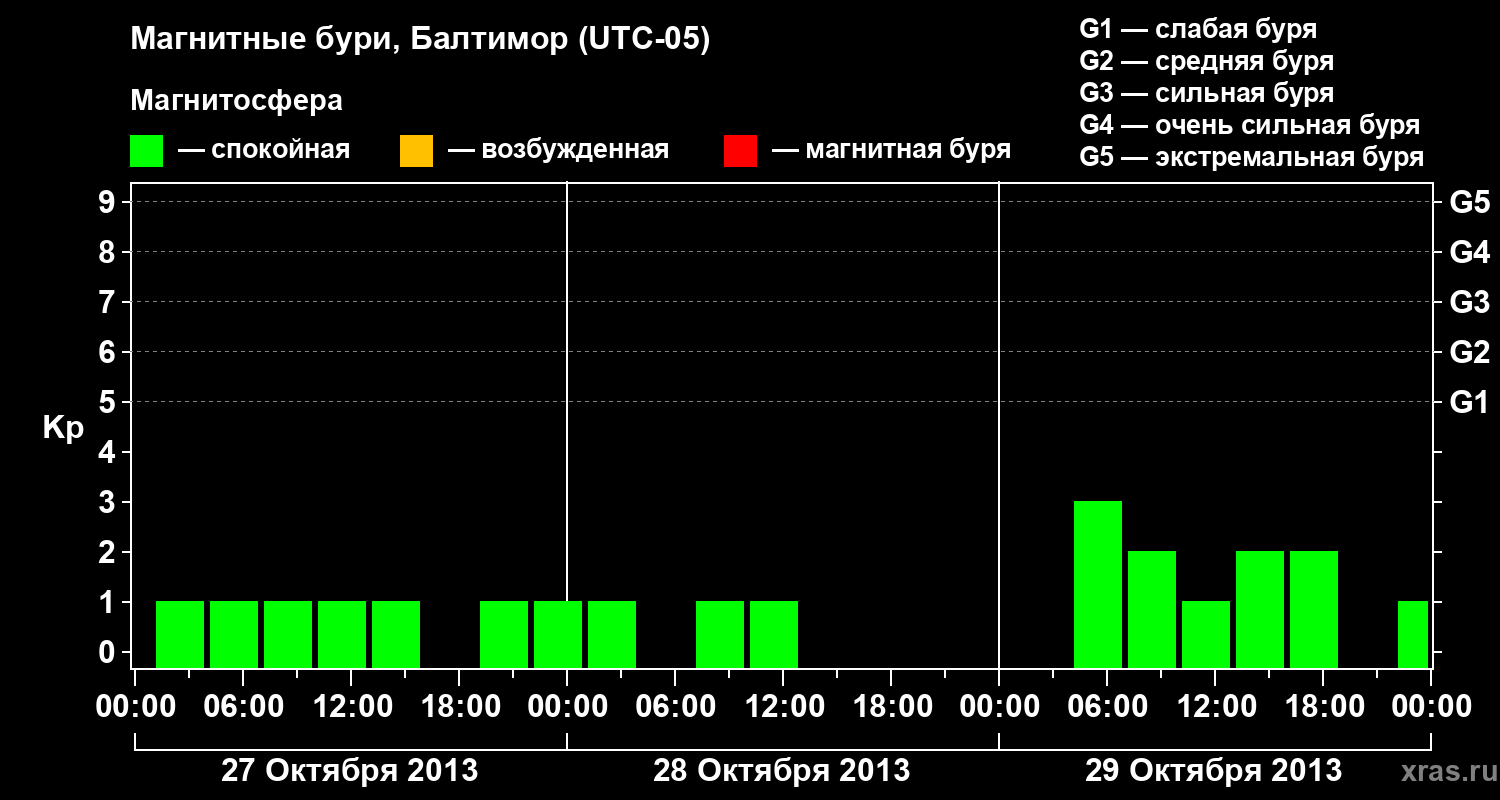
Task: Click the 'Kp' axis title
Action: (63, 428)
